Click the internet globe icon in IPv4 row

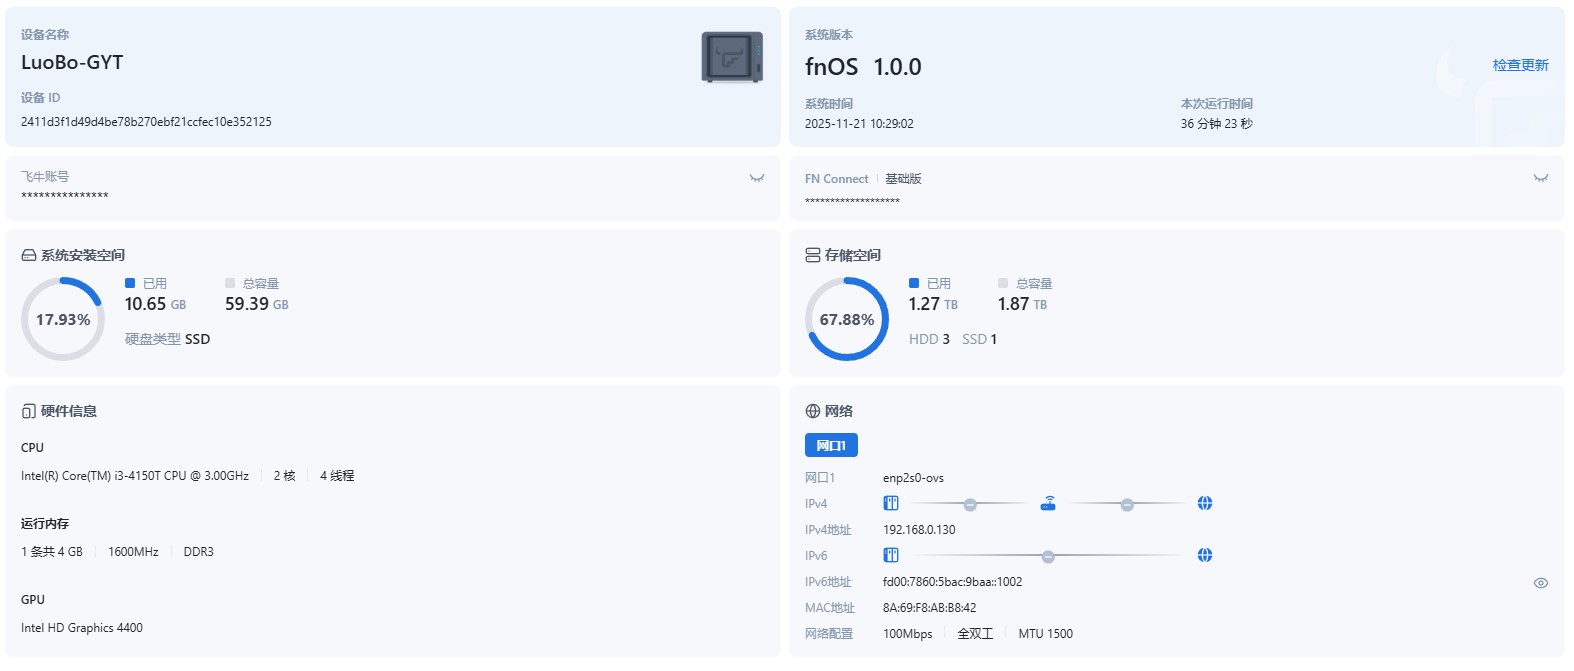pos(1205,503)
